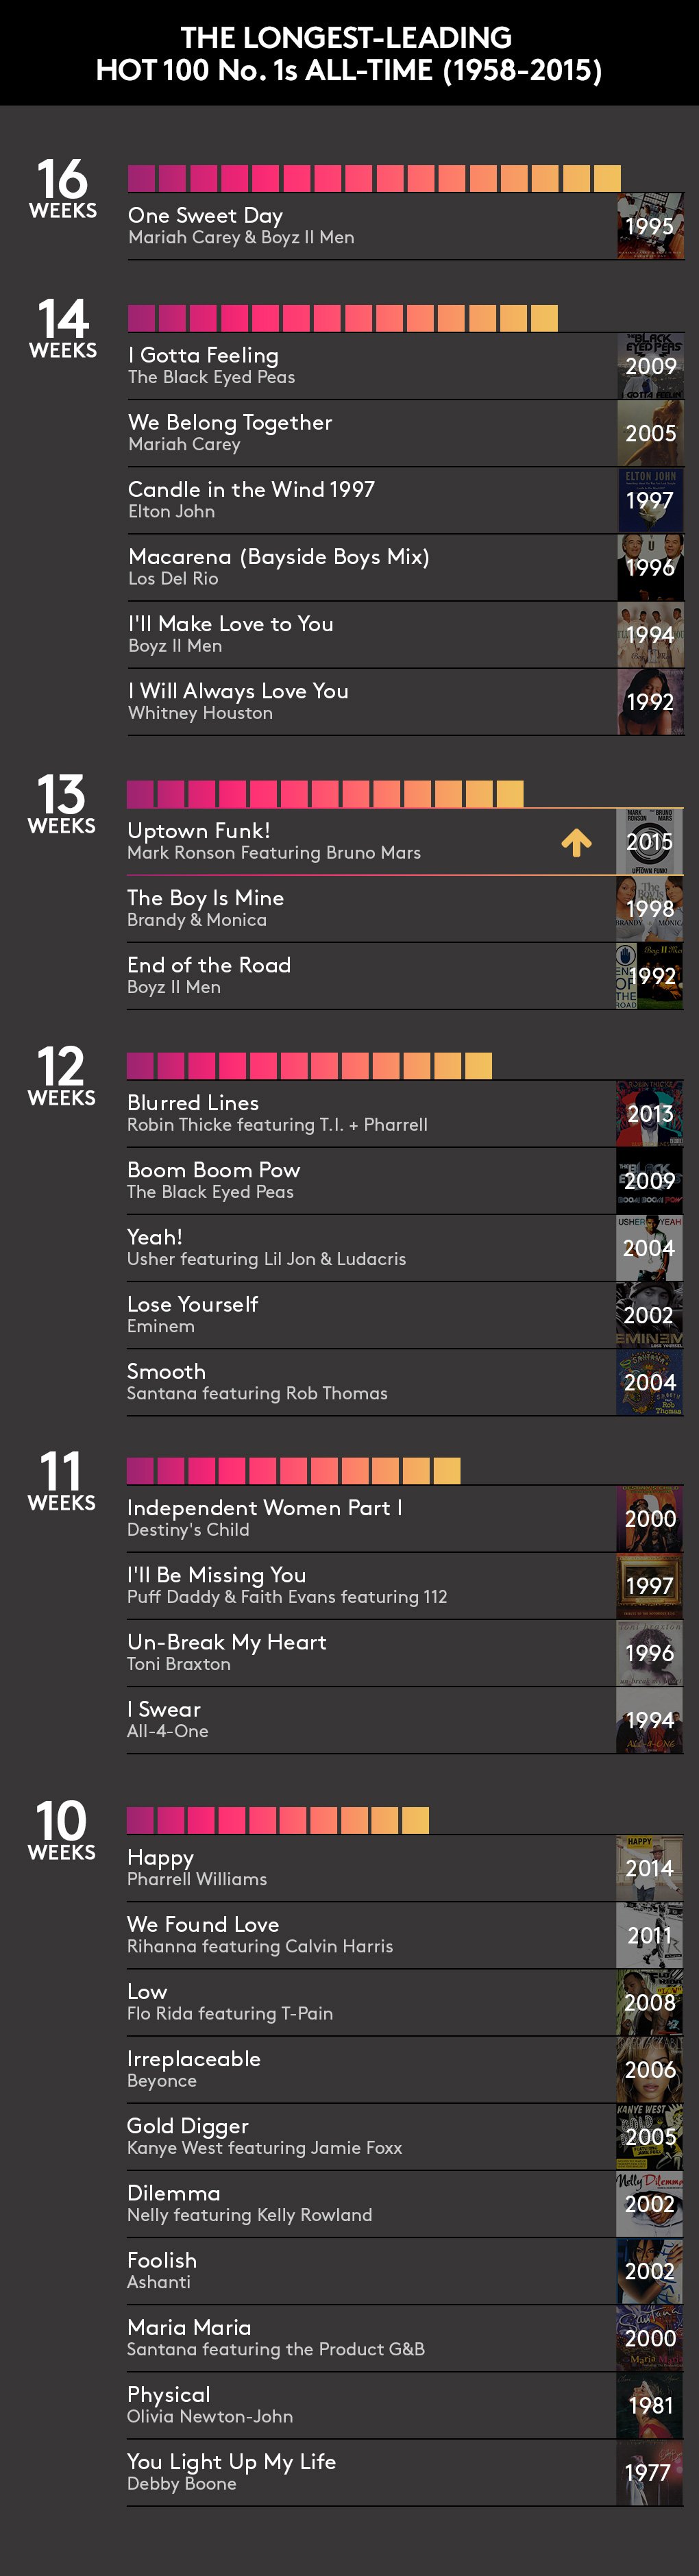Click the I Will Always Love You title
699x2576 pixels.
[x=238, y=691]
